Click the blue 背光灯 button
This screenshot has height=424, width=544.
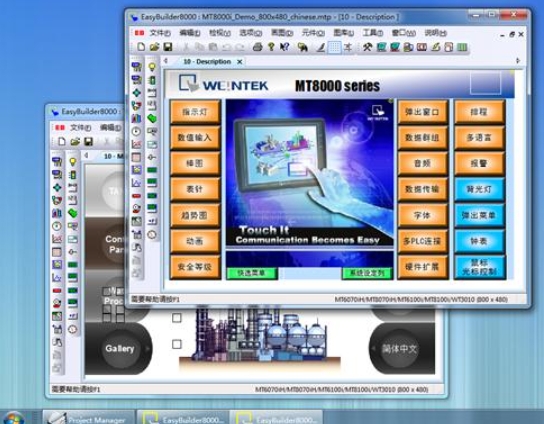(479, 189)
